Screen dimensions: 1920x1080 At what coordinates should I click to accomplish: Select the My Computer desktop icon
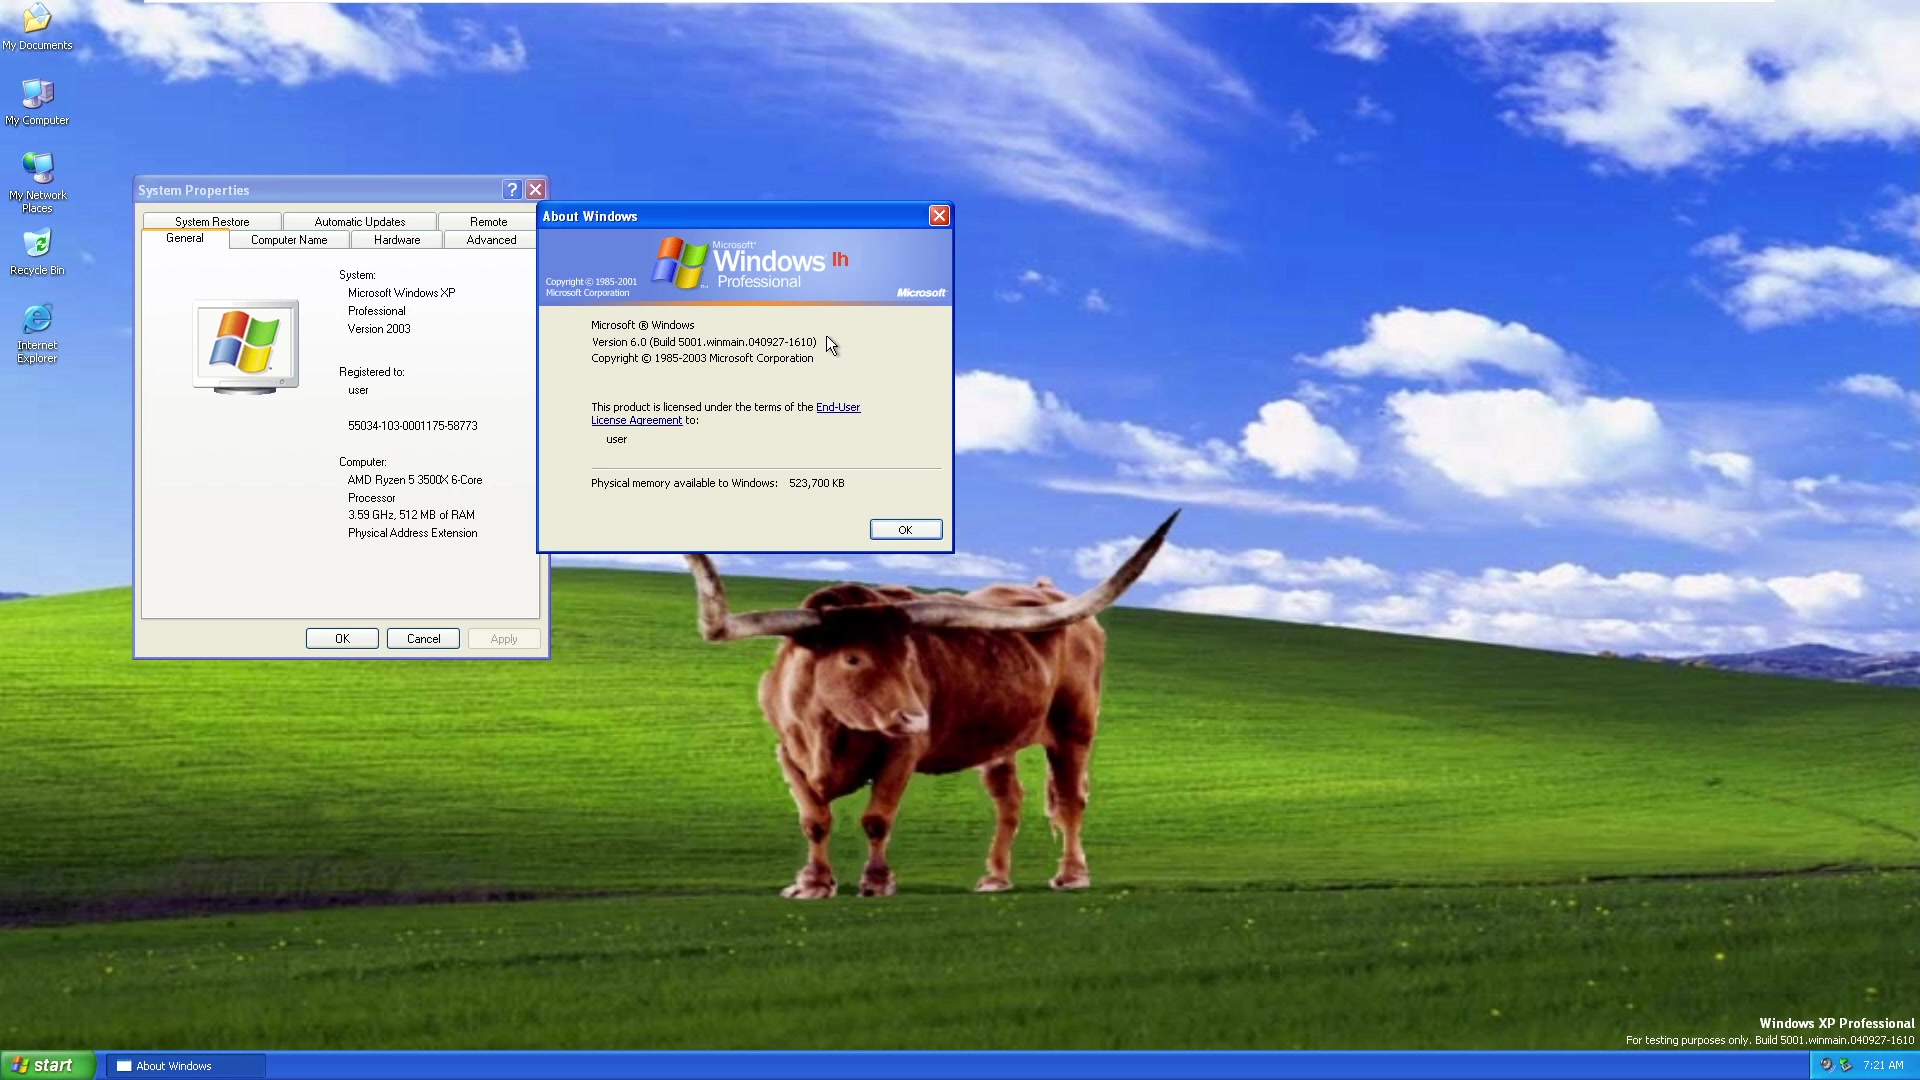point(37,102)
